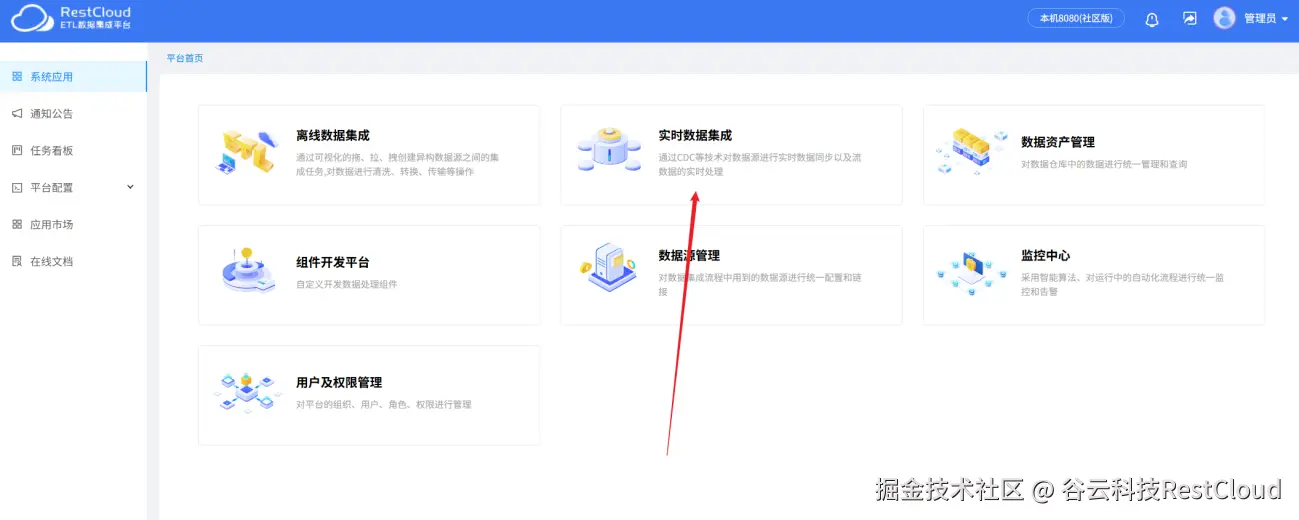Open the 用户及权限管理 title
1299x520 pixels.
click(x=339, y=383)
